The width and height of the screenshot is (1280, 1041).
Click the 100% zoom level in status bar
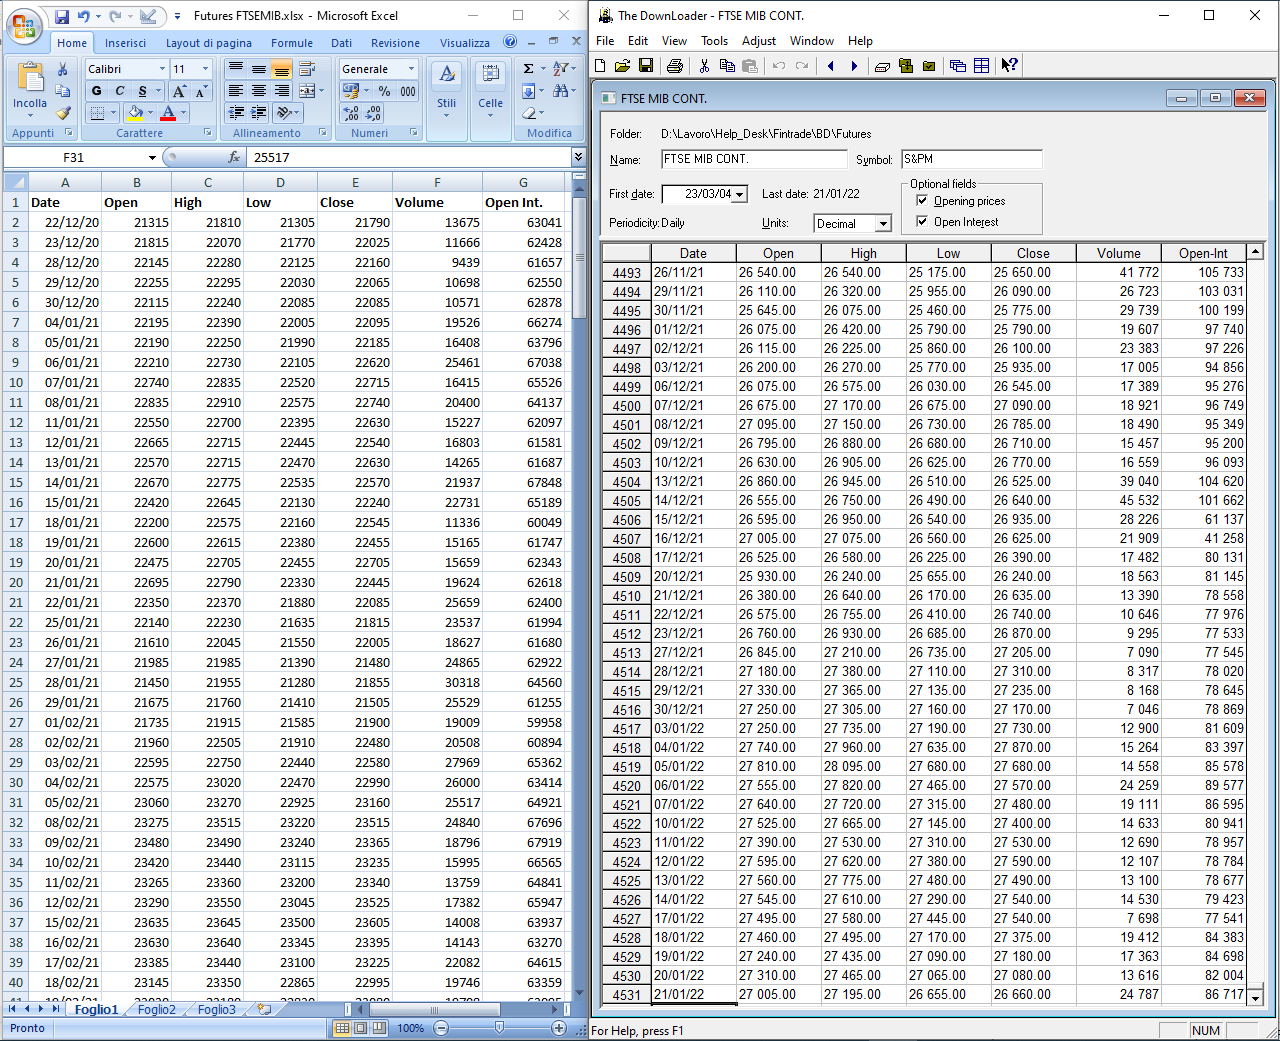pos(410,1028)
